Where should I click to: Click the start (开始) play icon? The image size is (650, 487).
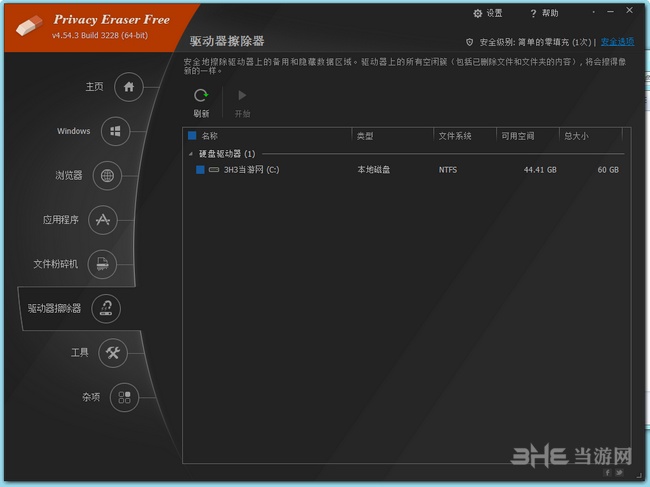242,96
